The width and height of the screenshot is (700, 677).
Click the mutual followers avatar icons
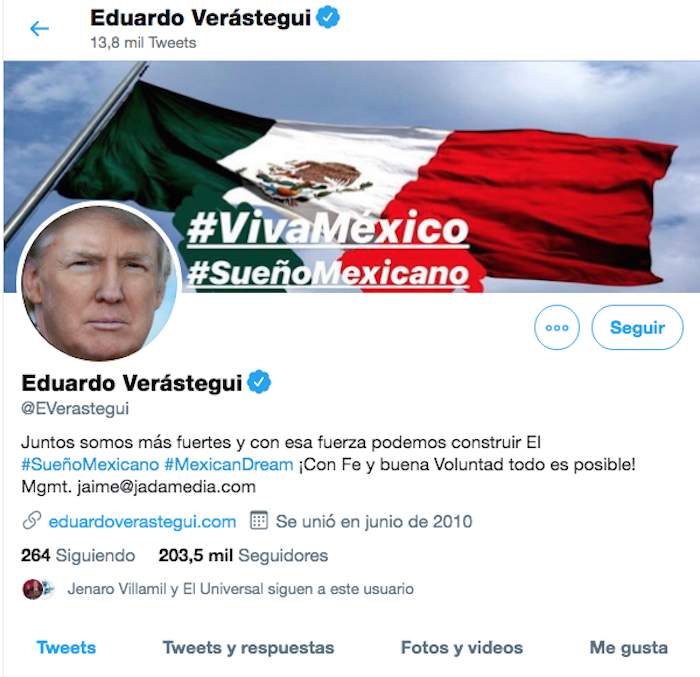(38, 589)
